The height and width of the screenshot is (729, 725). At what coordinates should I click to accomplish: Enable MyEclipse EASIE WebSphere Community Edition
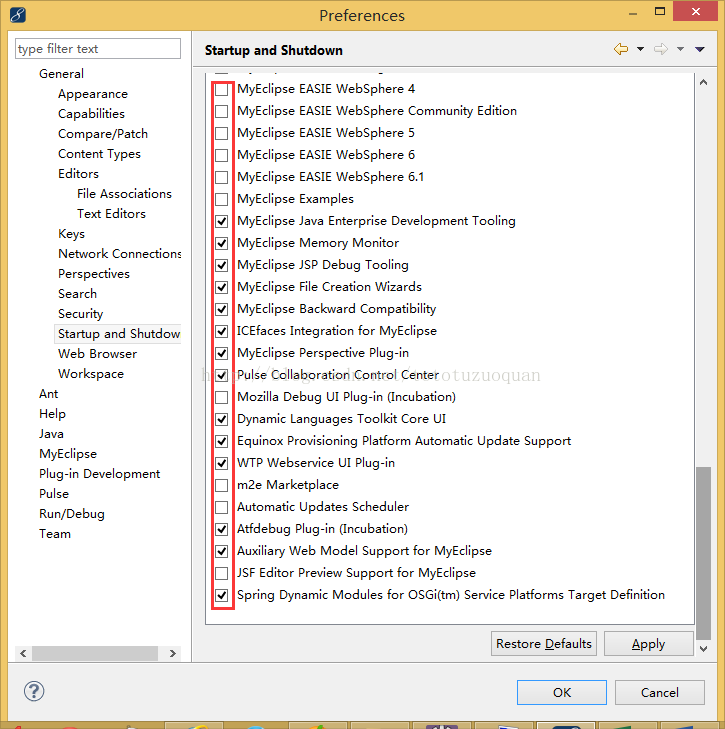(222, 111)
